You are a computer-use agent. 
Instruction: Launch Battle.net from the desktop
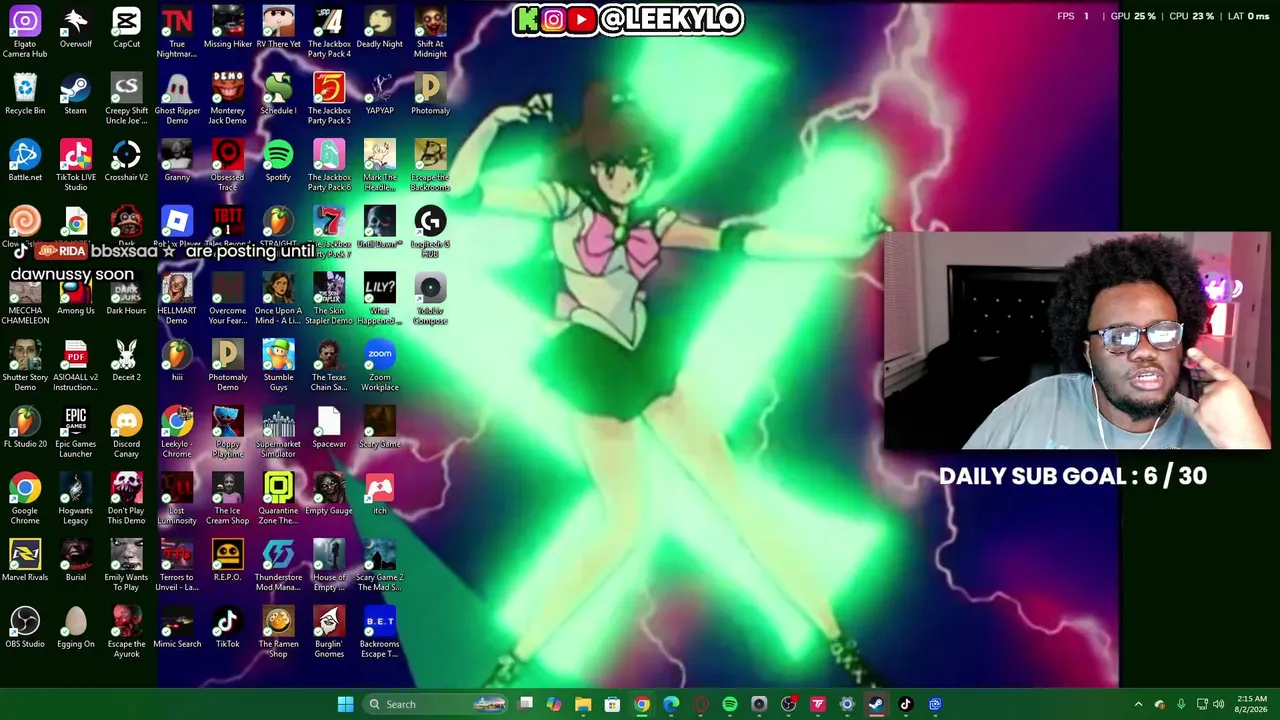click(25, 162)
